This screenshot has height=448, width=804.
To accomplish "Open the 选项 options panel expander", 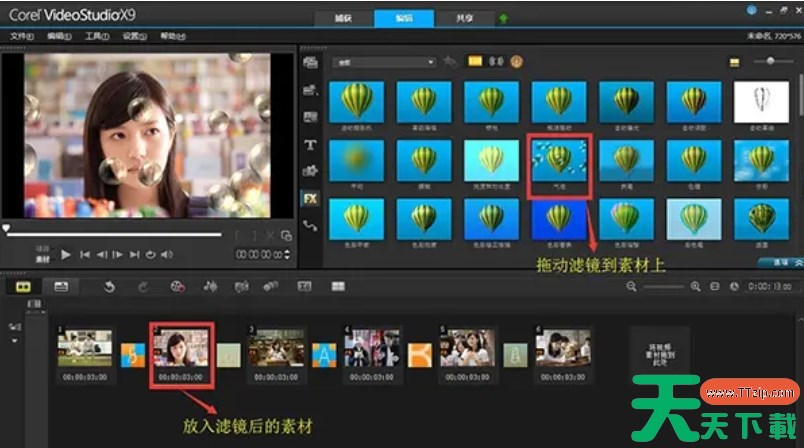I will [x=767, y=262].
